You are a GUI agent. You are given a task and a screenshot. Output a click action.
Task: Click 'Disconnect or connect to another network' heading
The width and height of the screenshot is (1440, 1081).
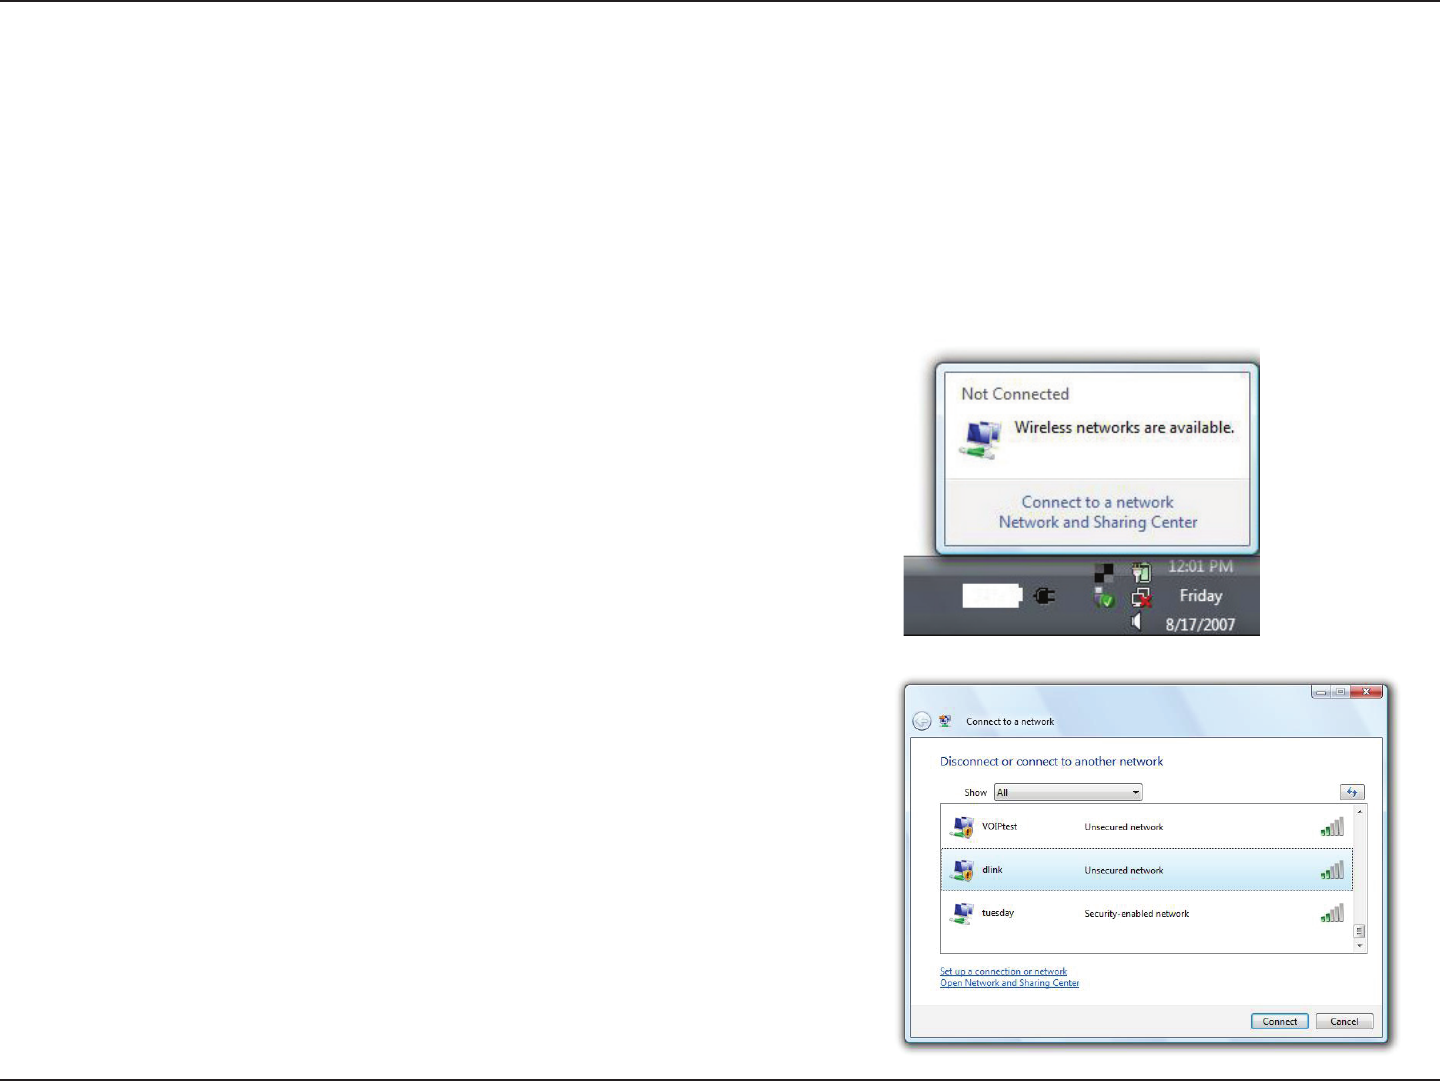pos(1051,761)
